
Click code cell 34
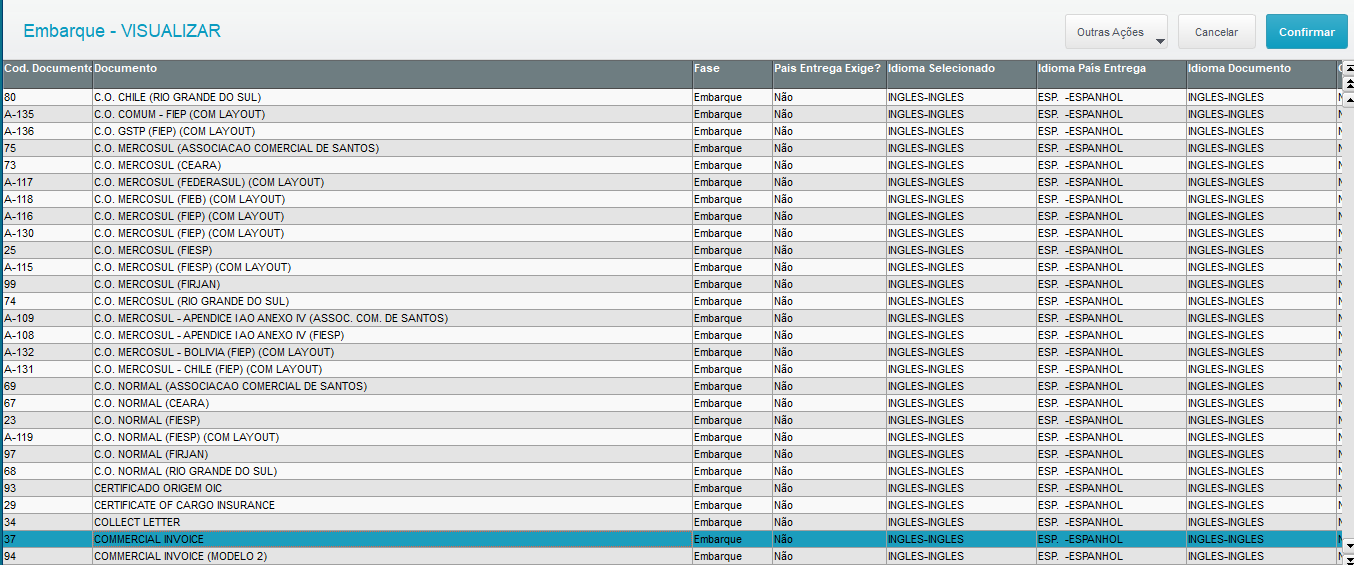(x=47, y=522)
